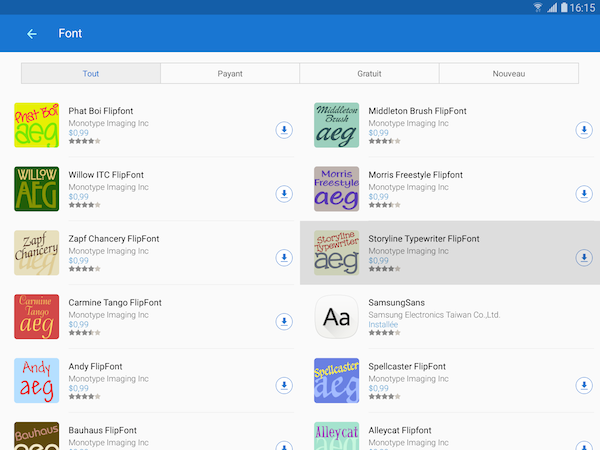Open Carmine Tango font thumbnail
Image resolution: width=600 pixels, height=450 pixels.
pos(37,317)
